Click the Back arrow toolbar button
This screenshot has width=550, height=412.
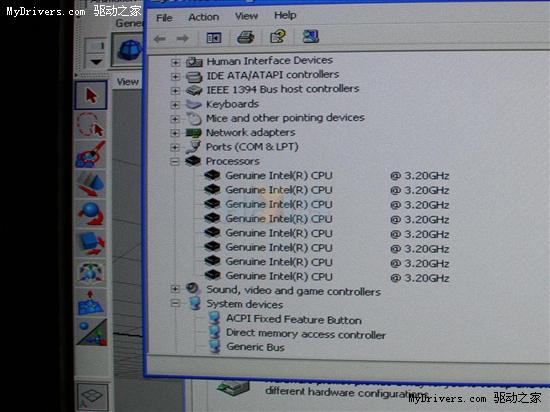click(x=160, y=39)
